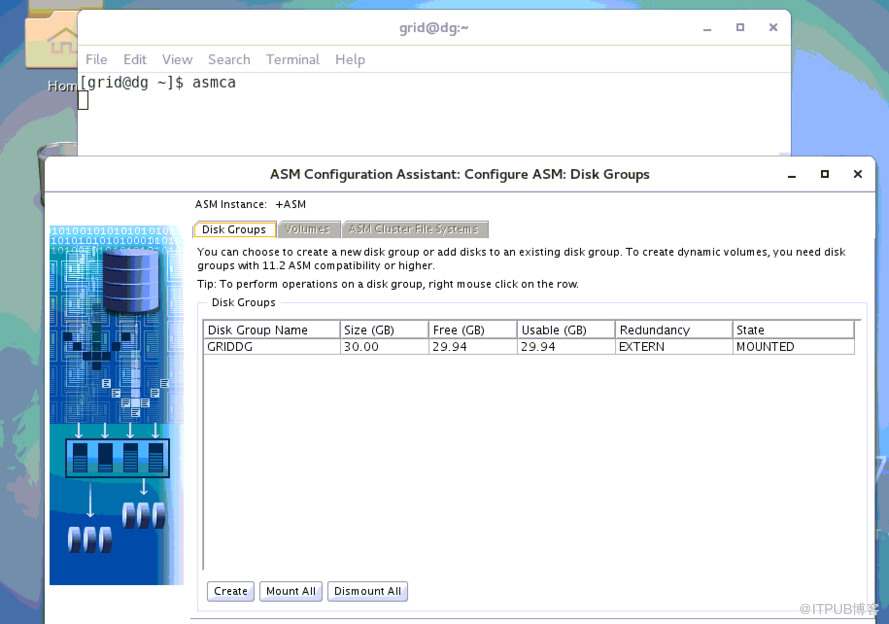
Task: Click the ASM Instance +ASM label
Action: click(251, 205)
